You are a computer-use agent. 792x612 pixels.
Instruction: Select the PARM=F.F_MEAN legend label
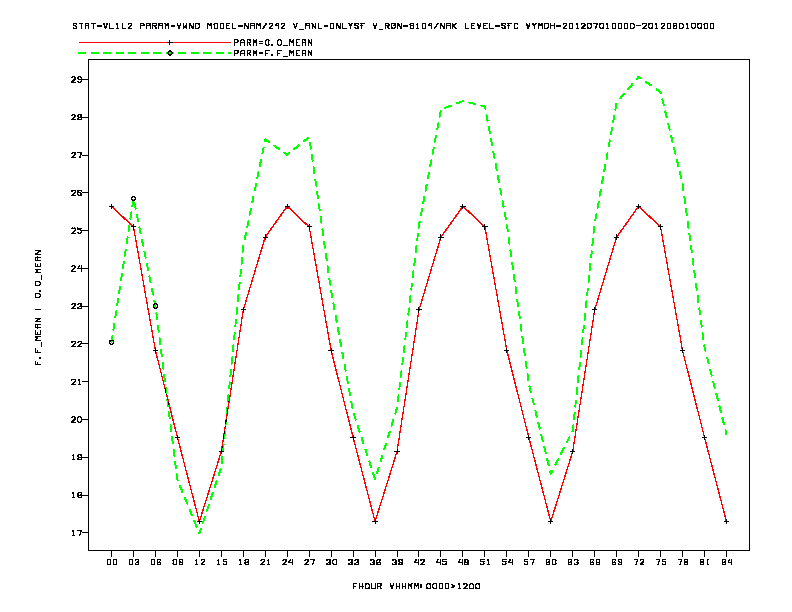tap(273, 53)
